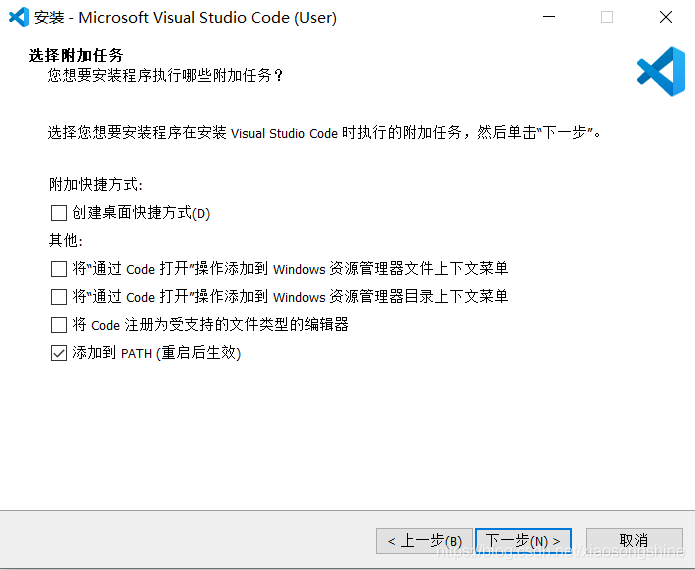The height and width of the screenshot is (570, 695).
Task: Click the instruction line starting 选择您想要安装程序
Action: coord(325,133)
